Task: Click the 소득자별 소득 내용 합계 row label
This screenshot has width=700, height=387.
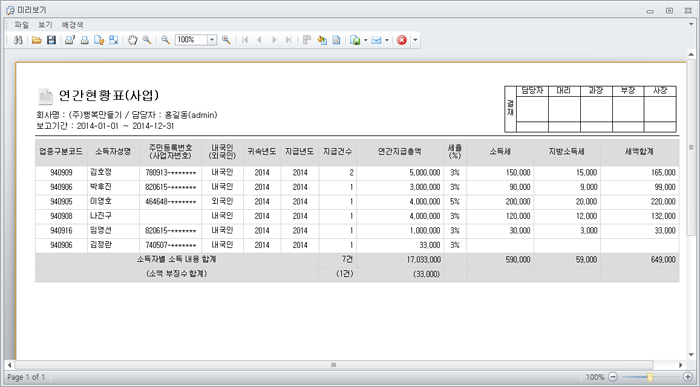Action: (177, 259)
